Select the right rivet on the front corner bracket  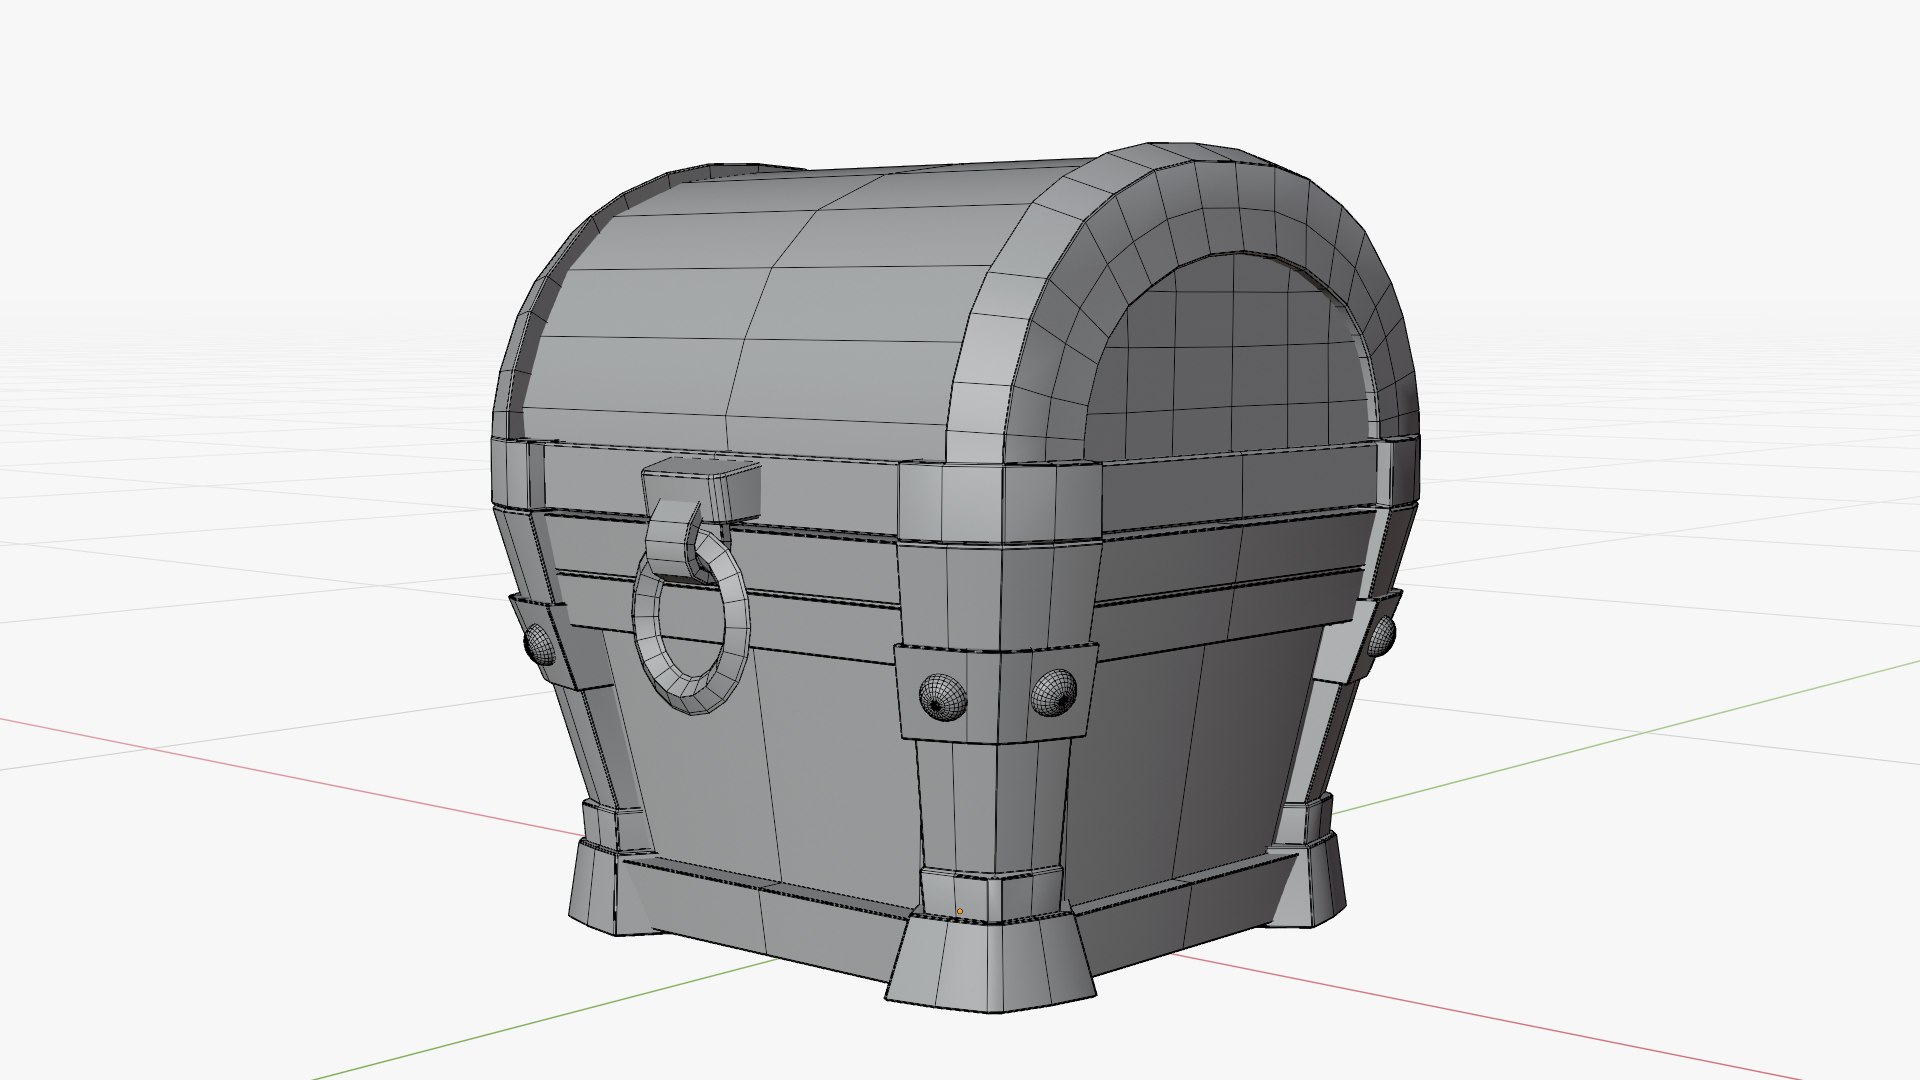click(x=1056, y=693)
